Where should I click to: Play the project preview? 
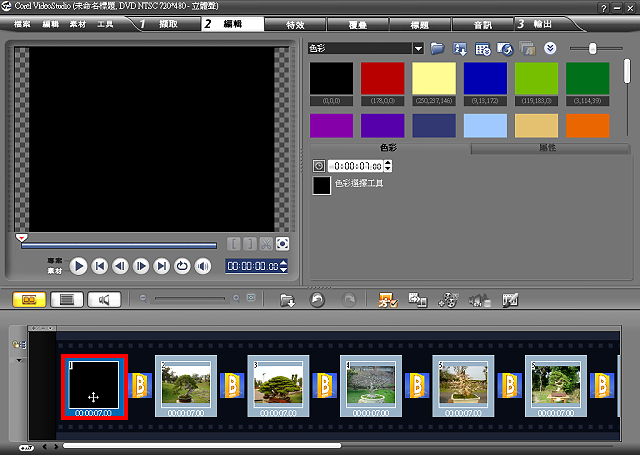click(78, 266)
